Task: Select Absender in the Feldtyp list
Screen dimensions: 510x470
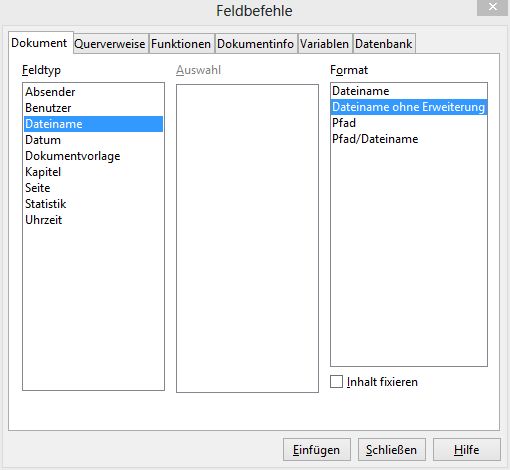Action: click(93, 92)
